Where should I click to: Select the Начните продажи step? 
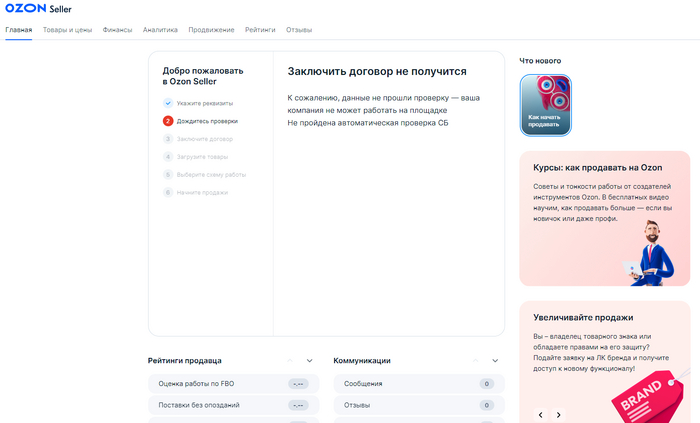[202, 192]
